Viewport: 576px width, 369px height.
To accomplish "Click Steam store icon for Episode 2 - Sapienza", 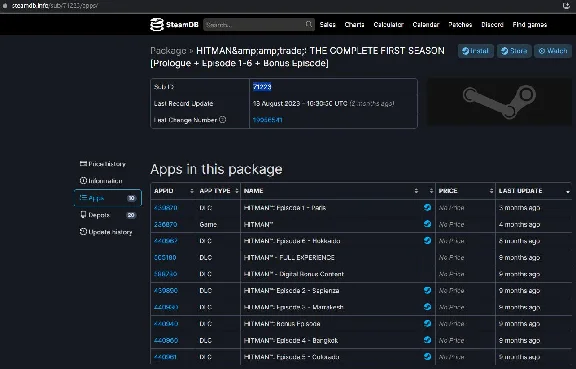I will (427, 290).
